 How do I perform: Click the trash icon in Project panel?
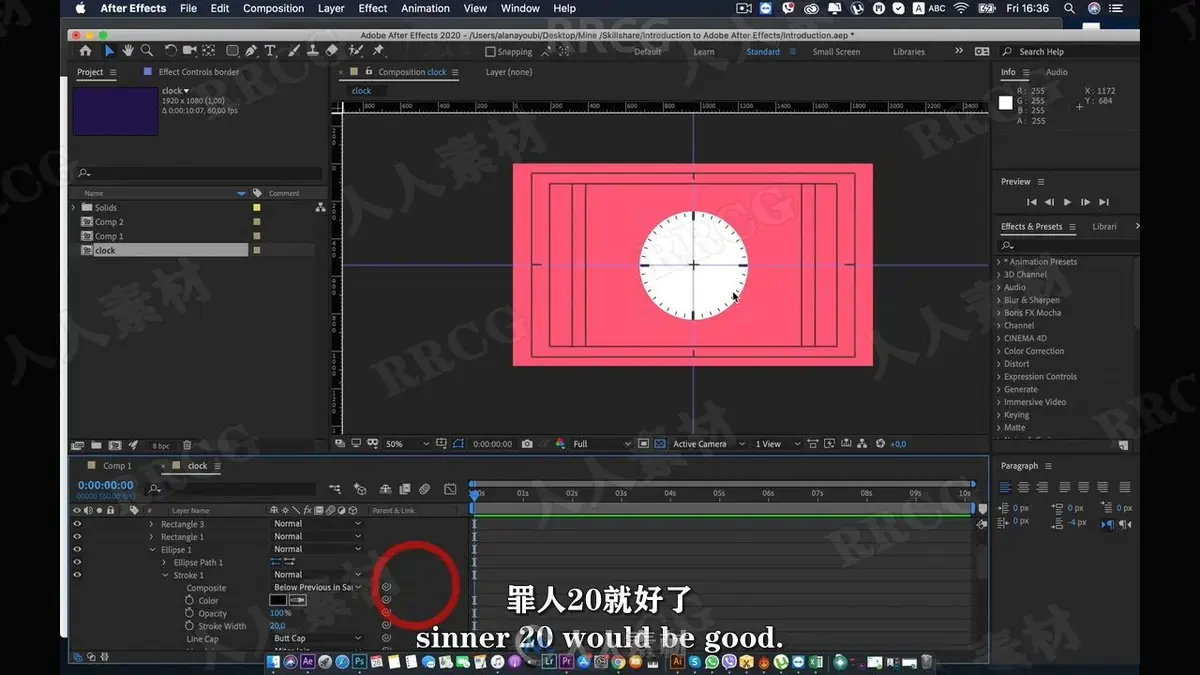click(x=187, y=445)
